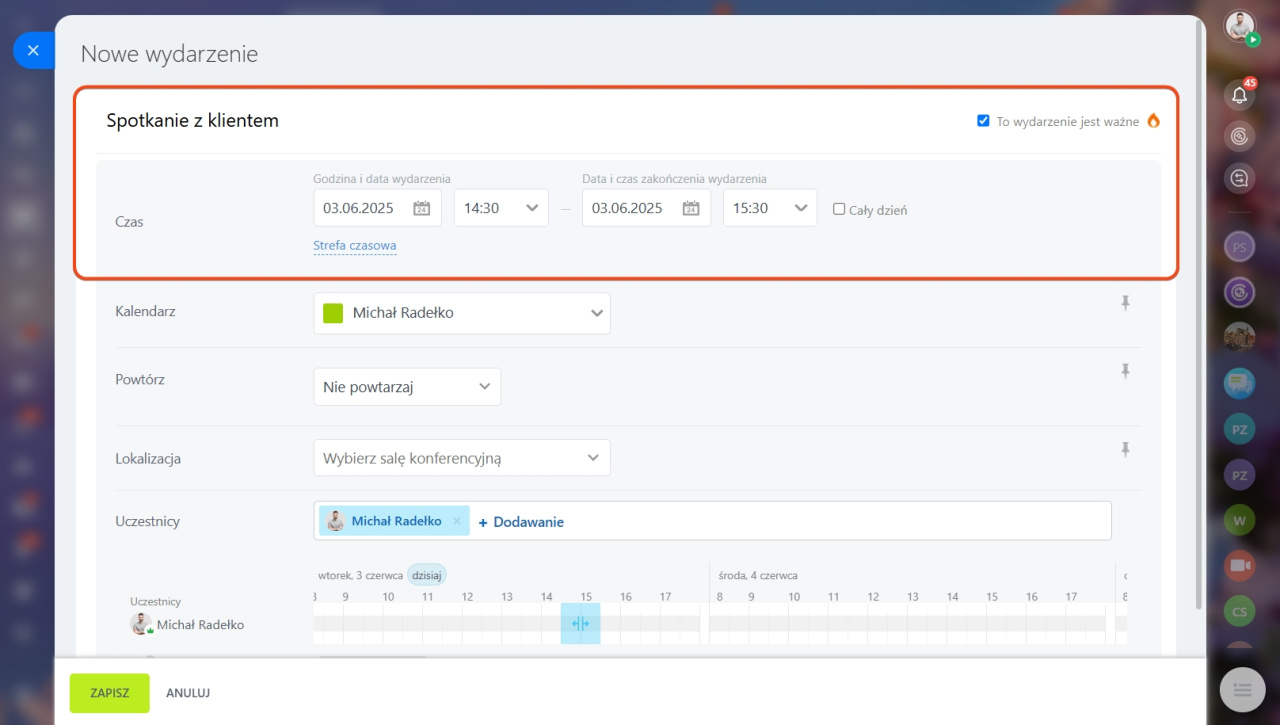Open the spiral icon below the bell
The image size is (1280, 725).
pyautogui.click(x=1240, y=137)
